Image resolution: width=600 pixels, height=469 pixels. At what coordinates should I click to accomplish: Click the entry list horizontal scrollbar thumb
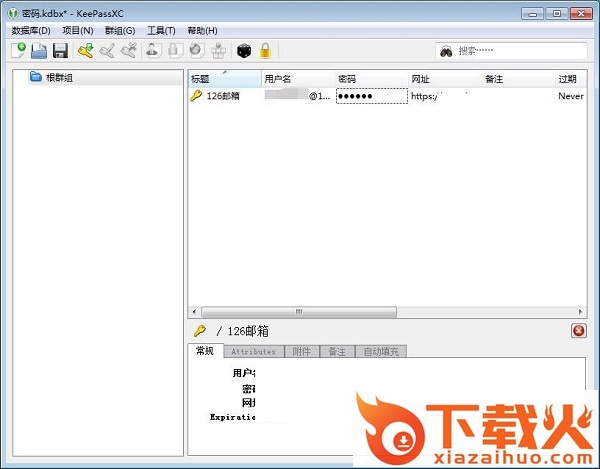point(299,312)
